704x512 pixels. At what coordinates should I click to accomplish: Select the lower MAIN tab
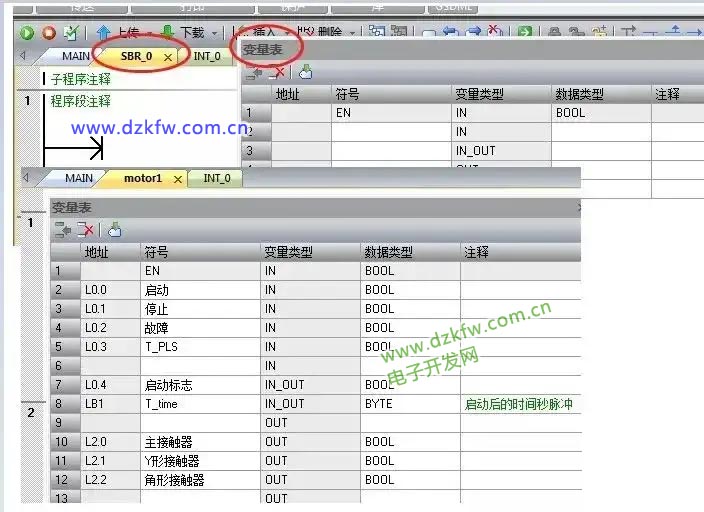(x=79, y=178)
